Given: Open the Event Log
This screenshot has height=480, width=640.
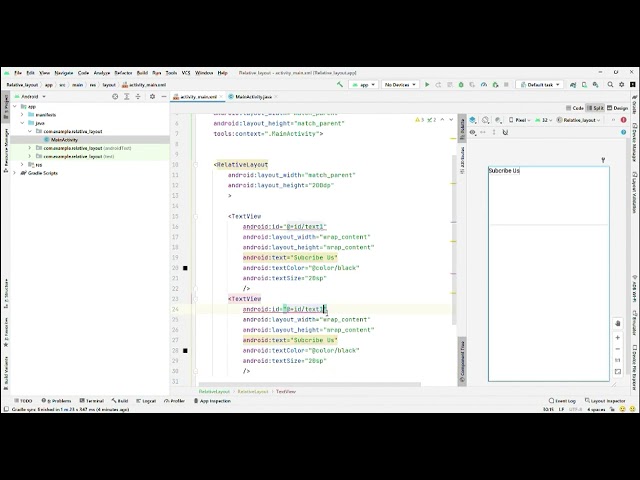Looking at the screenshot, I should (x=562, y=401).
